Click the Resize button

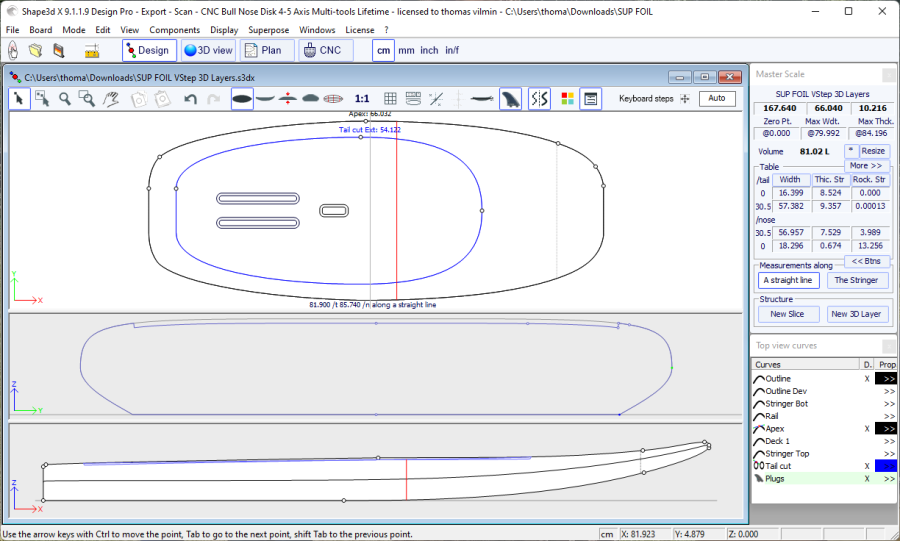coord(873,151)
